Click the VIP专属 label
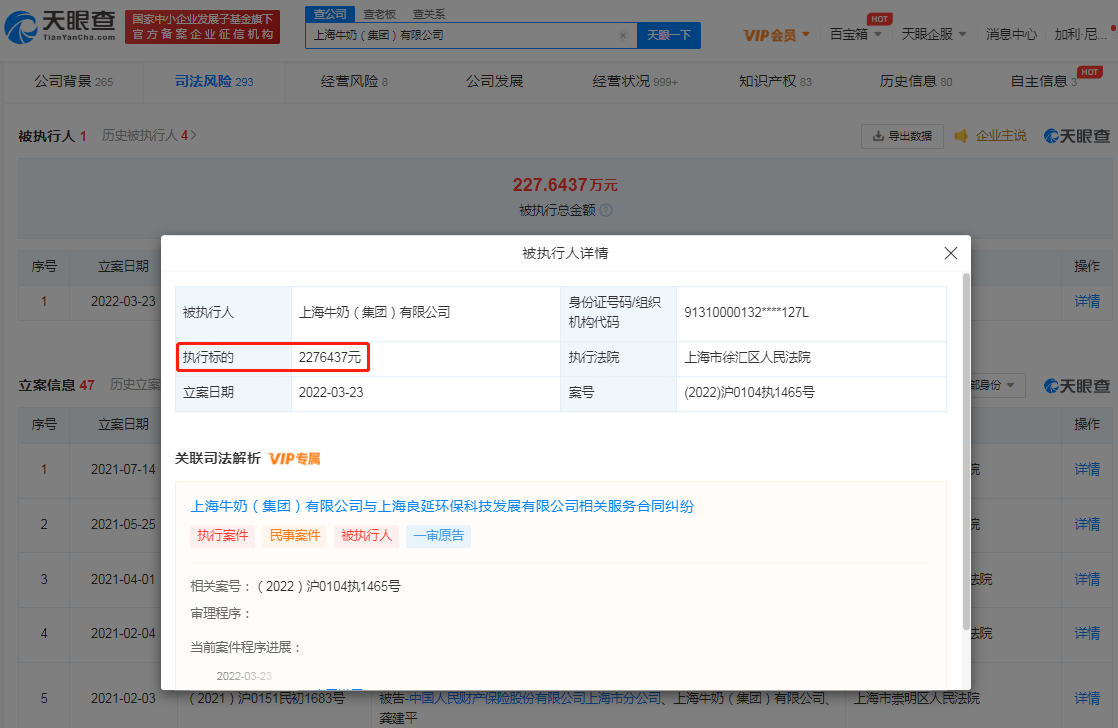This screenshot has height=728, width=1118. (294, 458)
